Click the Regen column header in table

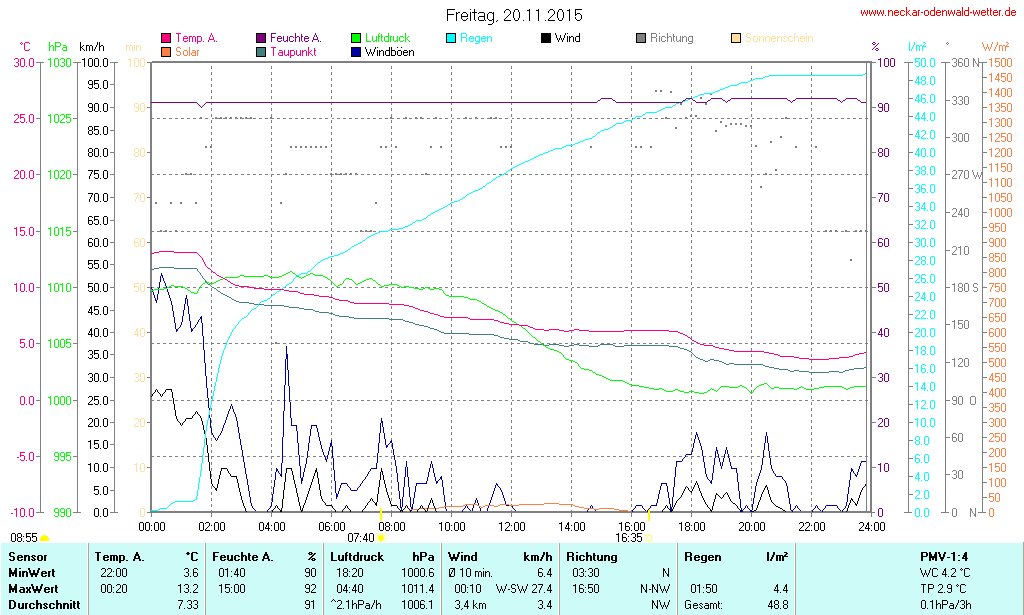701,556
